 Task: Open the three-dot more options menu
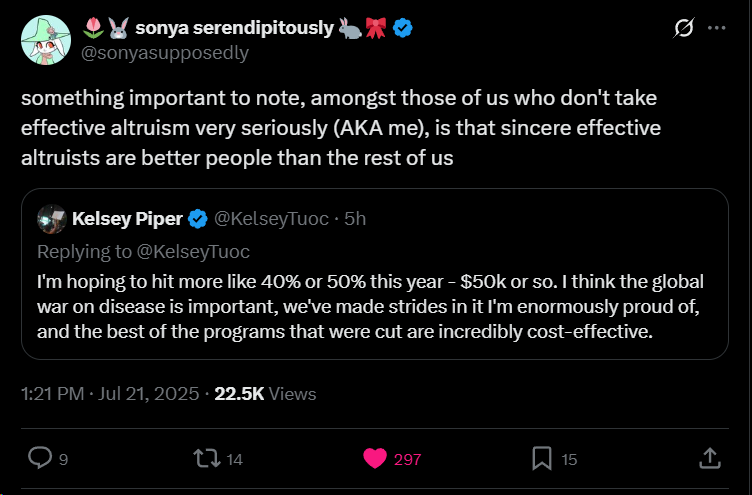tap(716, 29)
